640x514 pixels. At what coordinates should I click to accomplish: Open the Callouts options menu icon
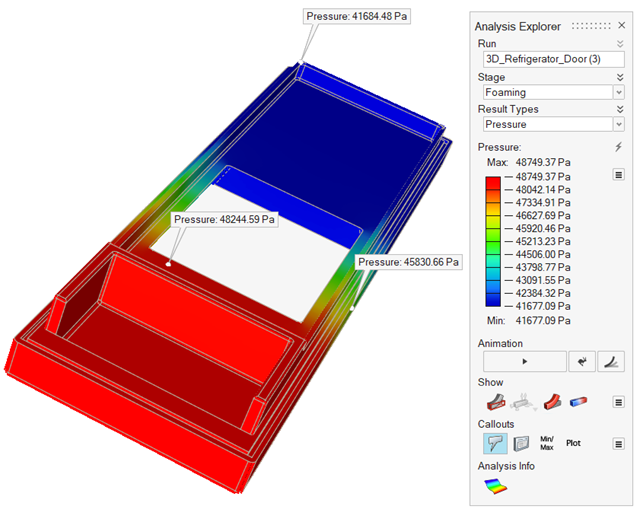[618, 444]
